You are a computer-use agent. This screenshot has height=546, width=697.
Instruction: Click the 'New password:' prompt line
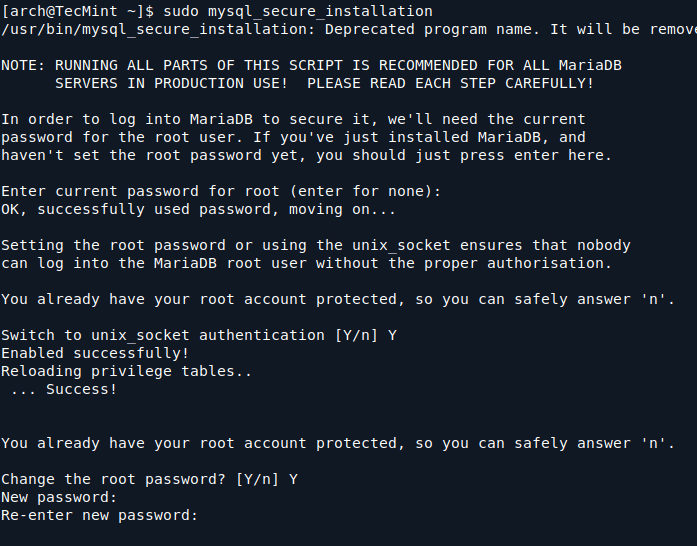(60, 497)
